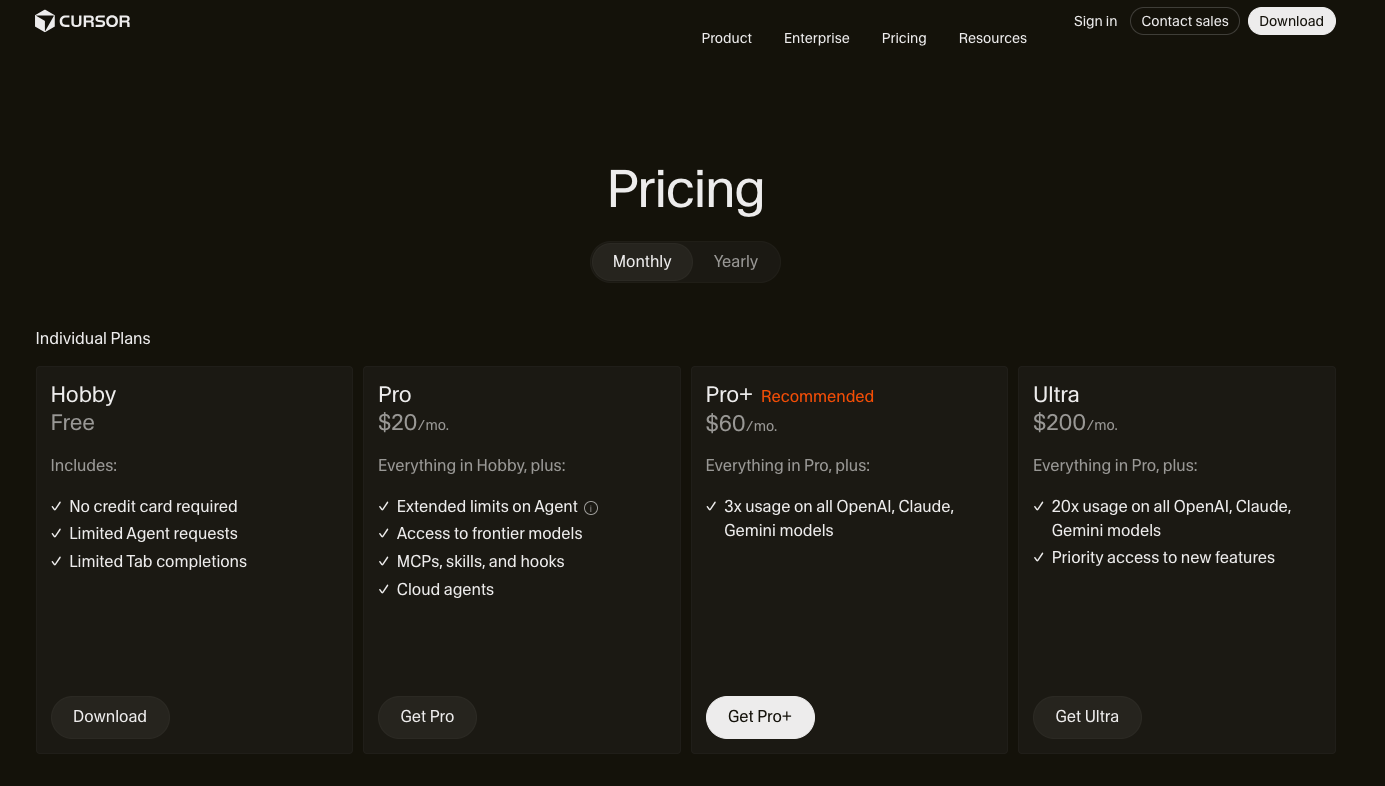
Task: Click the checkmark beside 3x usage feature
Action: (x=712, y=507)
